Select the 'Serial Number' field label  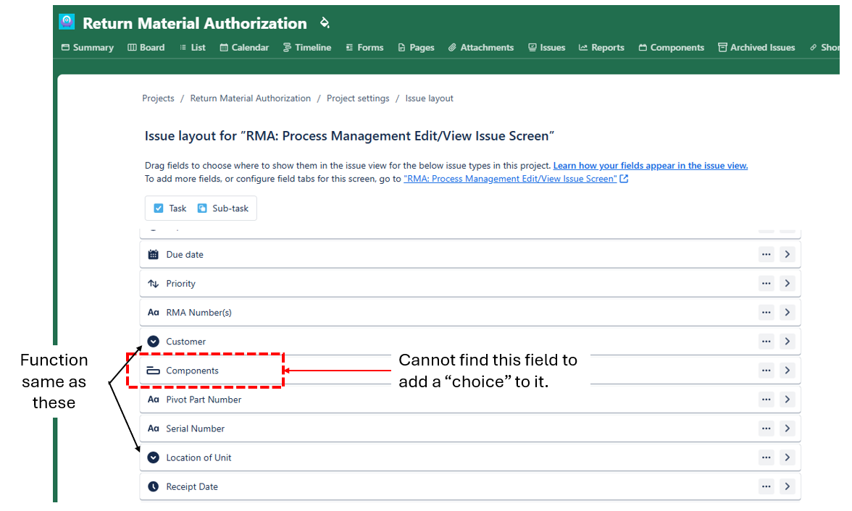point(195,429)
